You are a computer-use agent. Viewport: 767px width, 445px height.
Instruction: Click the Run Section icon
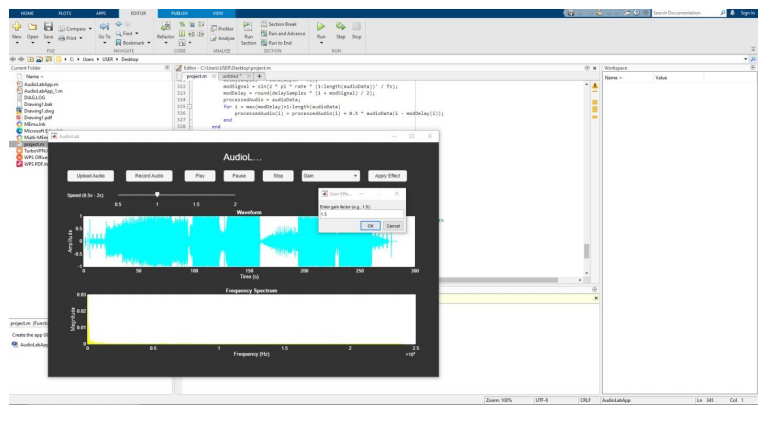(x=248, y=27)
